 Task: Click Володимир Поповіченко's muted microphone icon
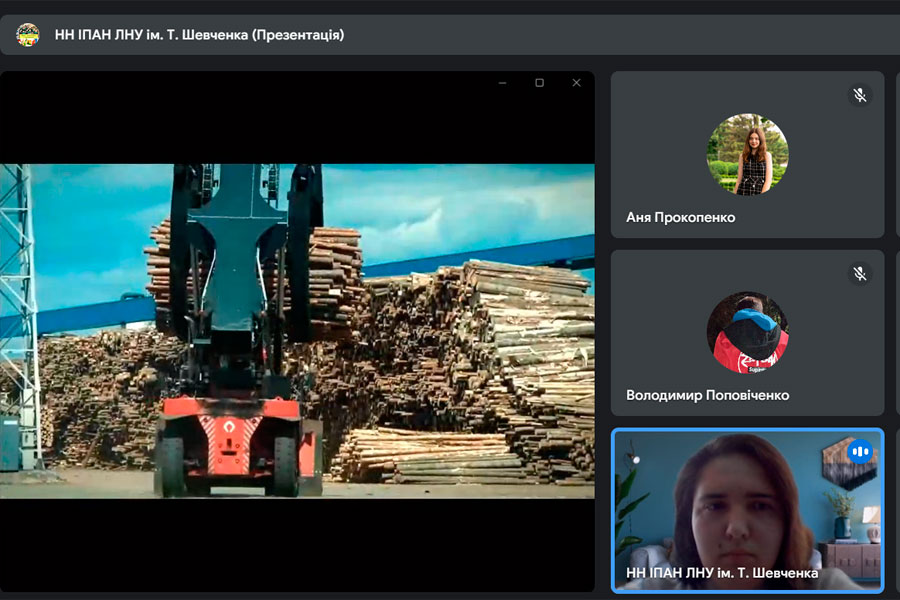859,273
